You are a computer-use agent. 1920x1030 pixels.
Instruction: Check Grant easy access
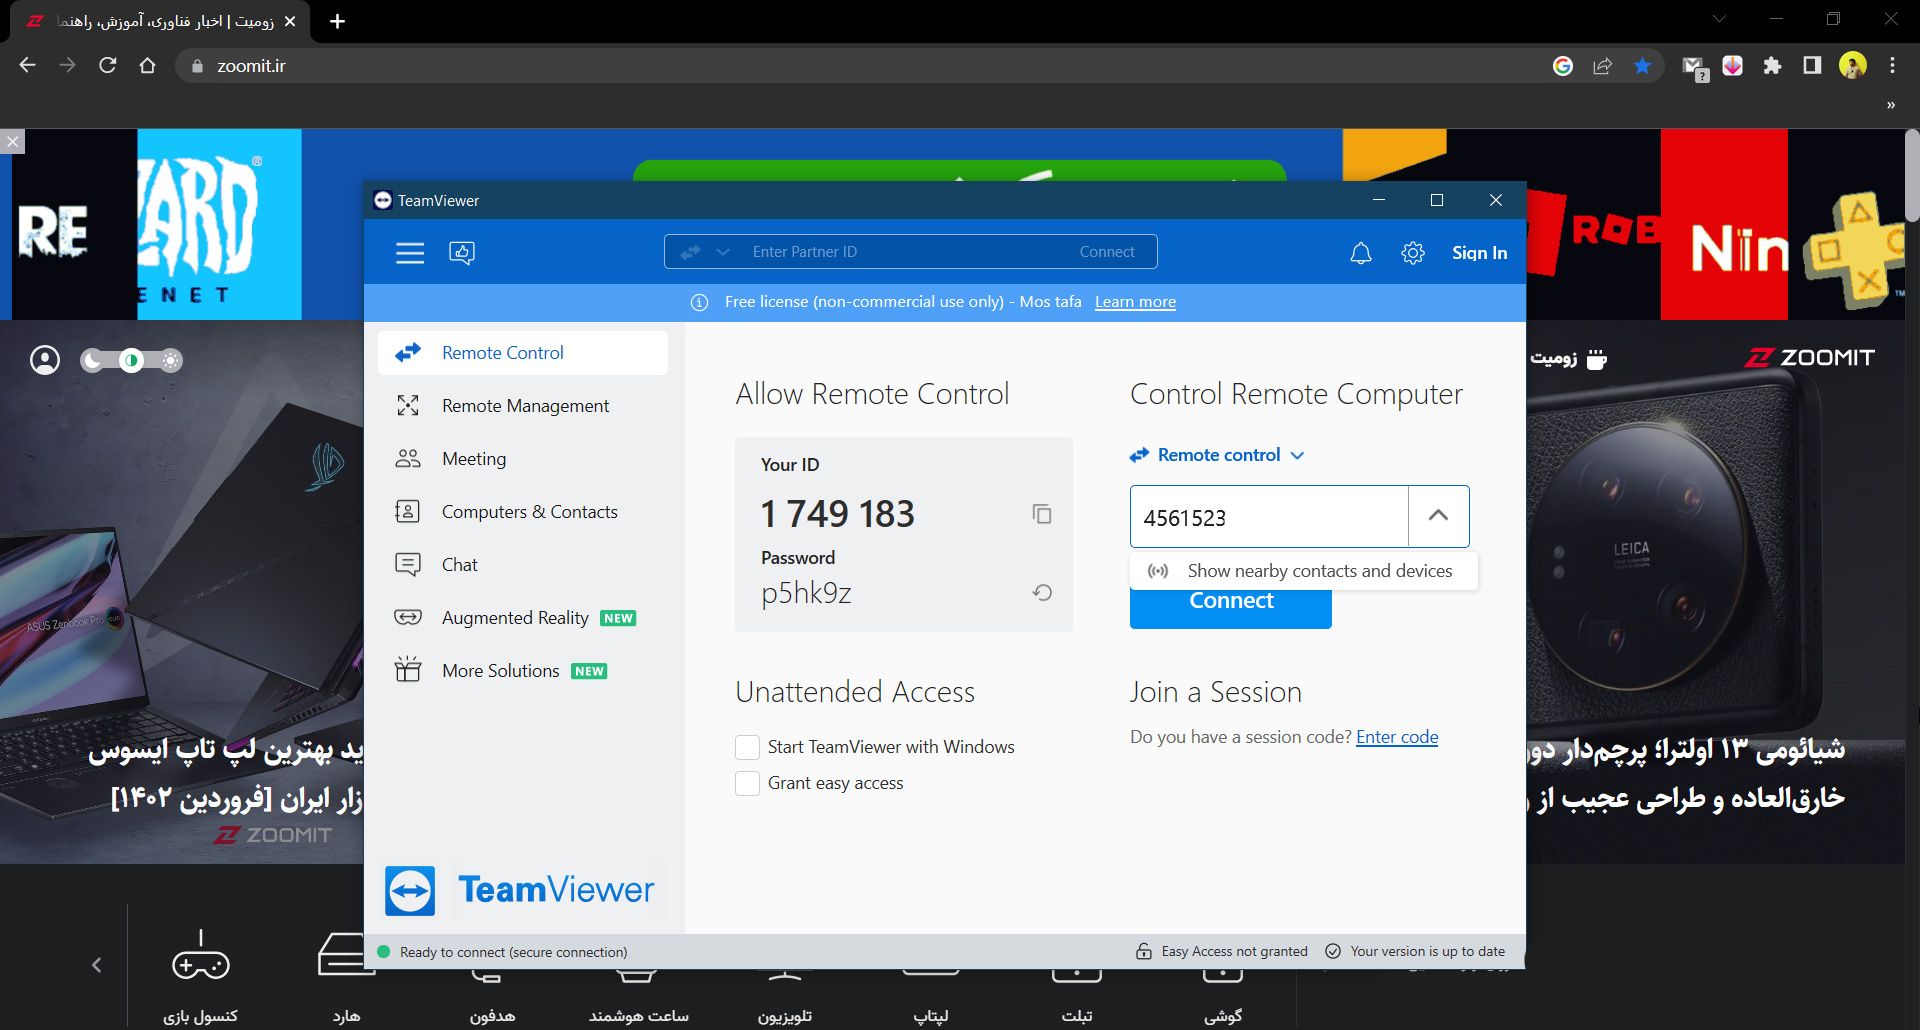tap(747, 783)
